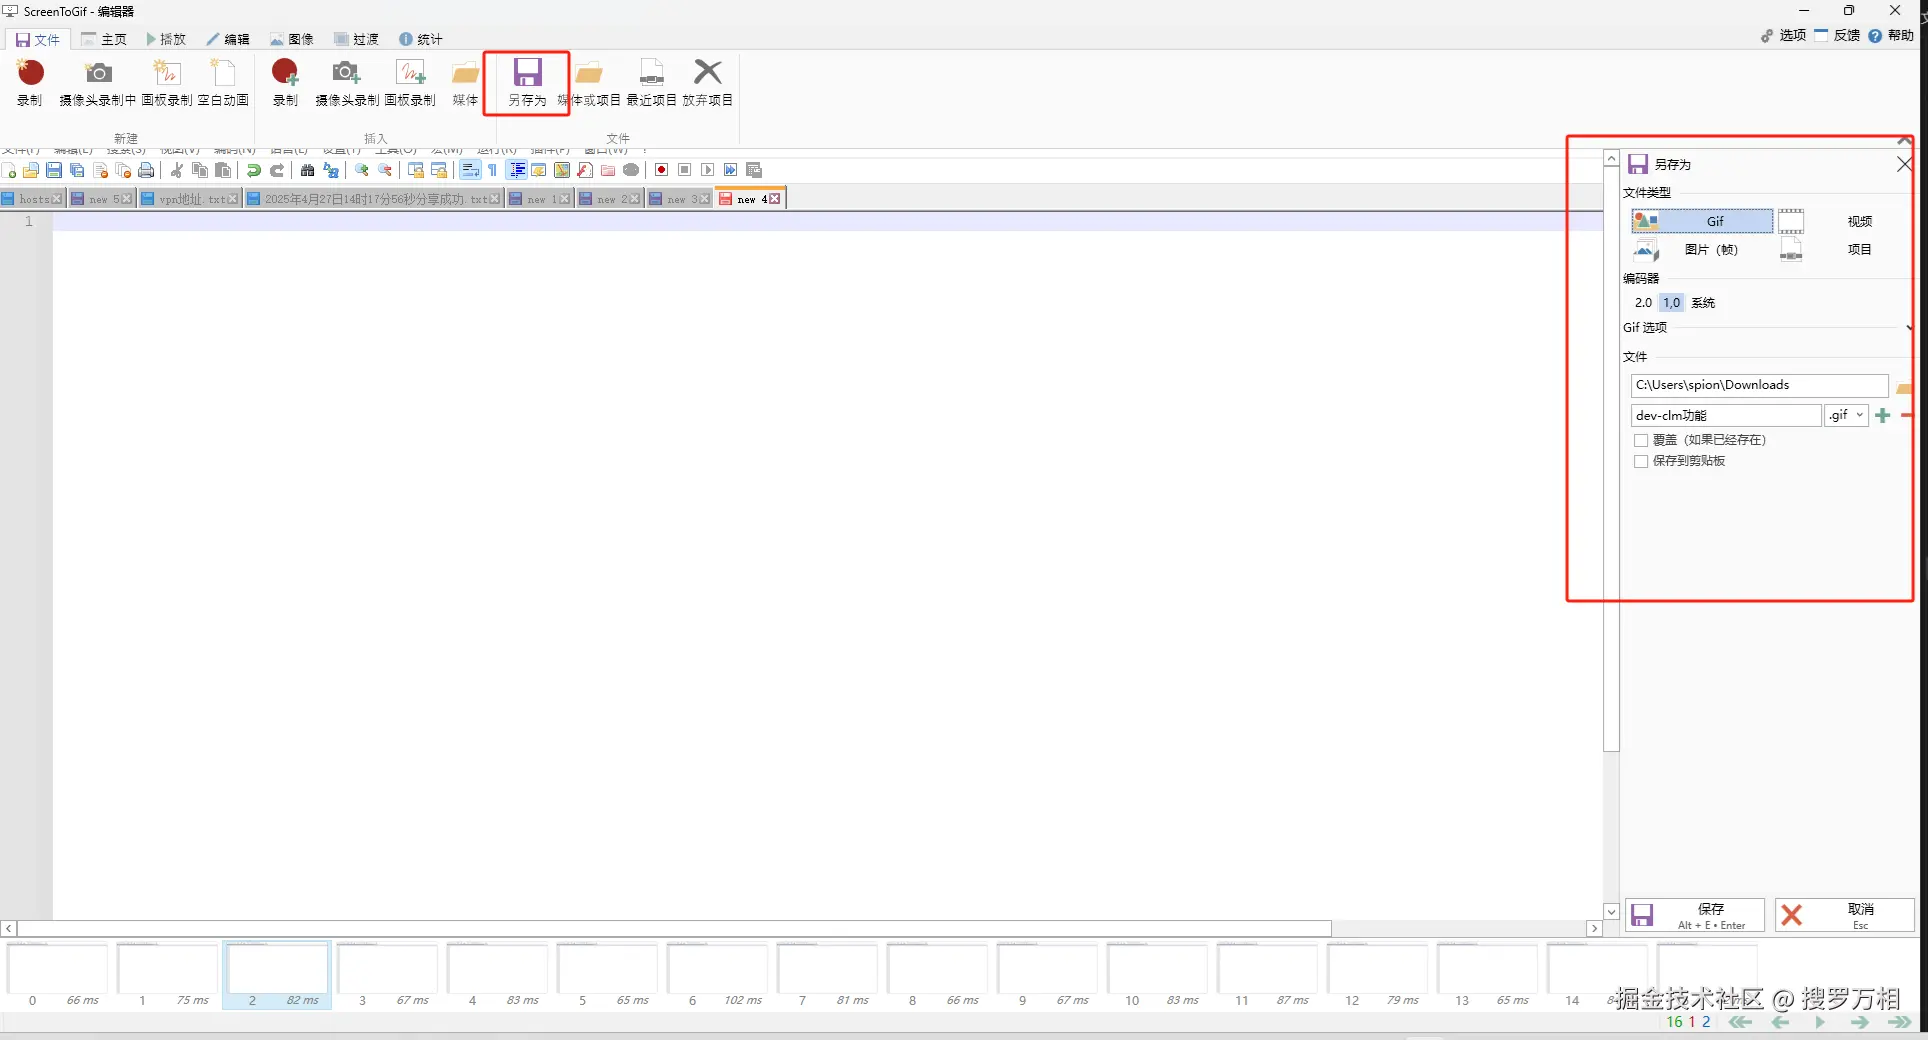Select frame 1 thumbnail (75 ms)
This screenshot has width=1928, height=1040.
[x=167, y=975]
